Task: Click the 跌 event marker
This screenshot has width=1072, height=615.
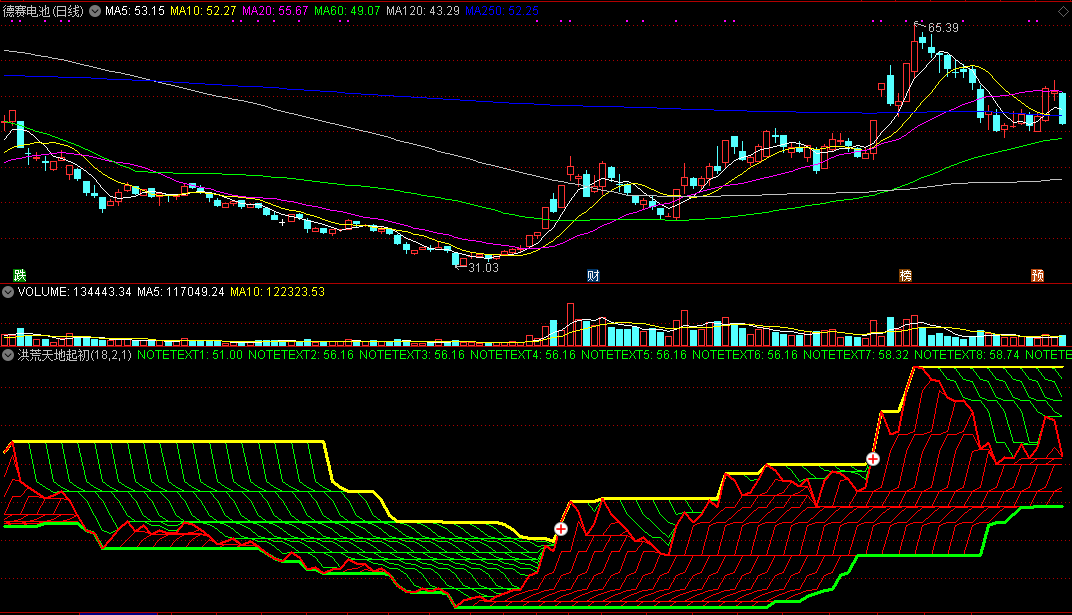Action: (x=20, y=275)
